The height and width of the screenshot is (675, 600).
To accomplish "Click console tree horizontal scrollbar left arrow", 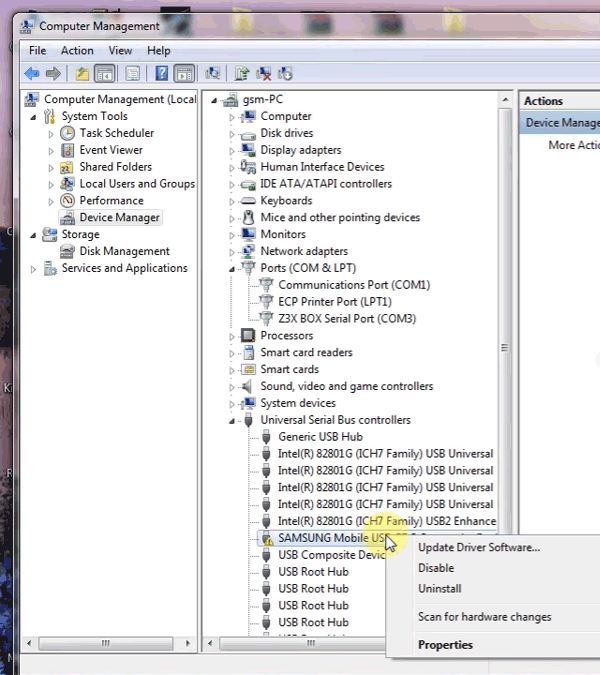I will pos(29,644).
